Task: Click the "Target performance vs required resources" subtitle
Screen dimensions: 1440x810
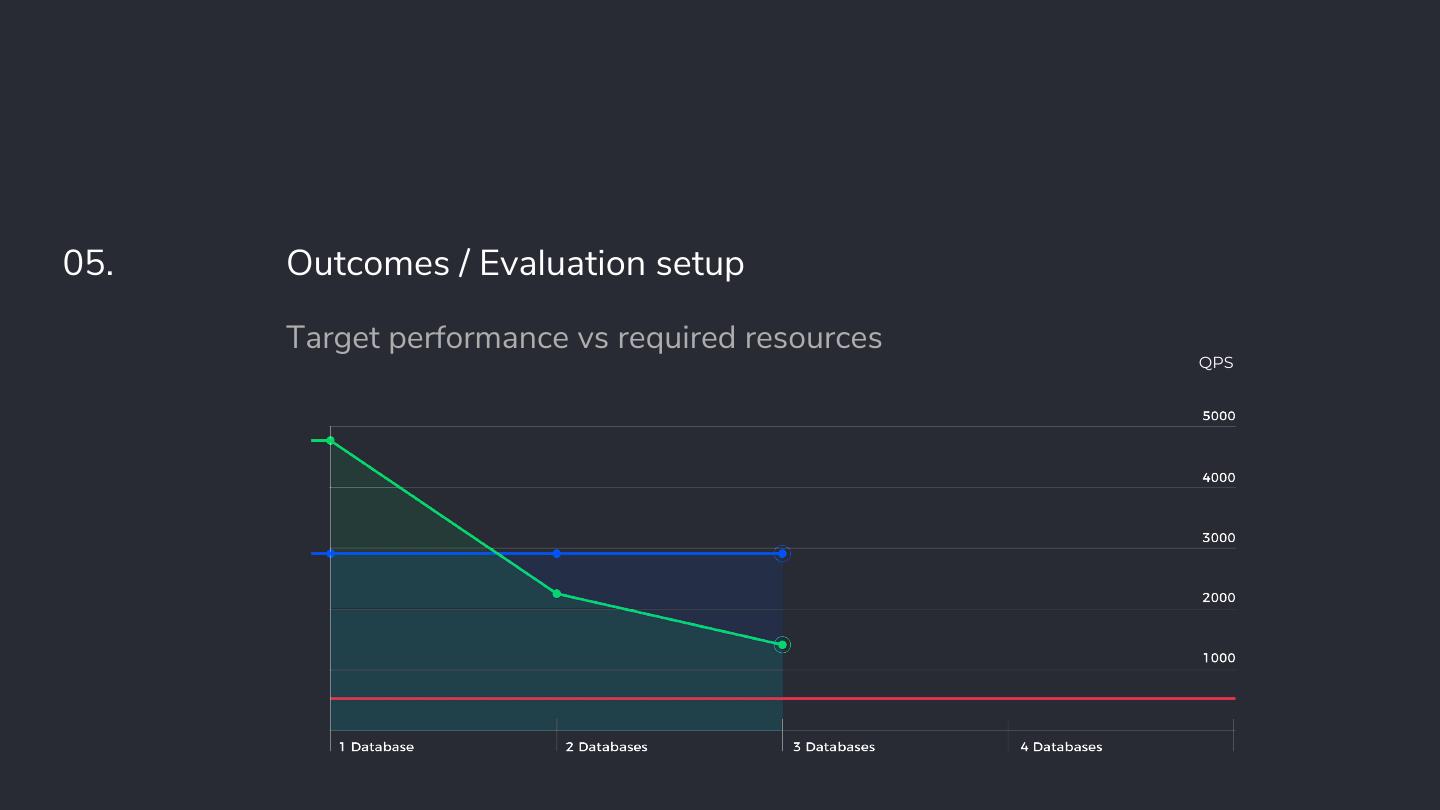Action: (584, 338)
